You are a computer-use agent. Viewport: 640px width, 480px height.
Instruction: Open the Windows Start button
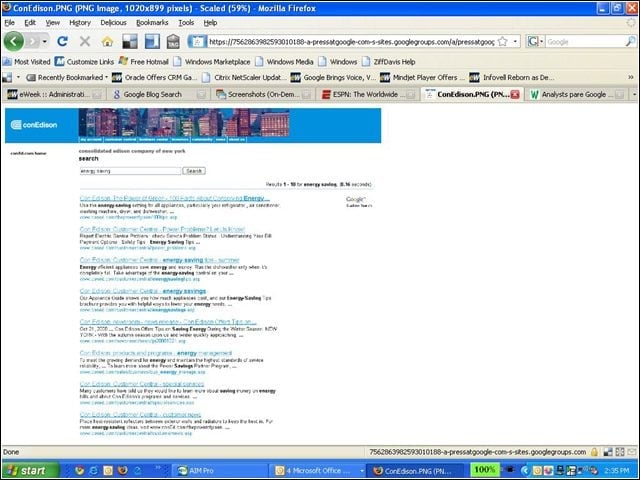click(x=30, y=471)
